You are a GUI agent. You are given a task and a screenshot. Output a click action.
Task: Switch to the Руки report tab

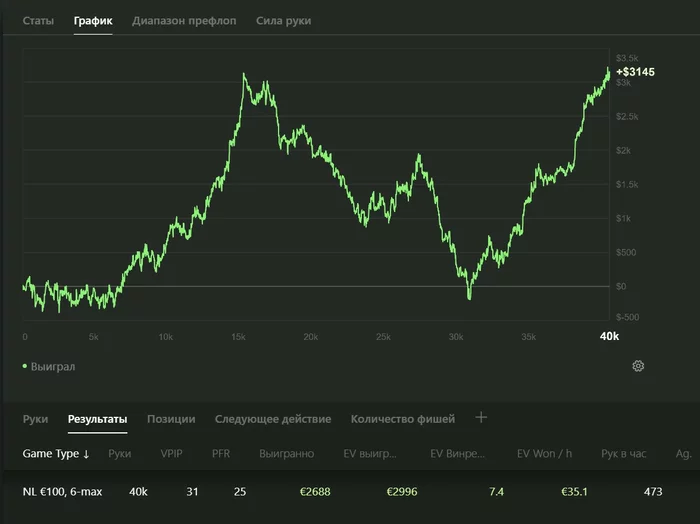[x=35, y=419]
